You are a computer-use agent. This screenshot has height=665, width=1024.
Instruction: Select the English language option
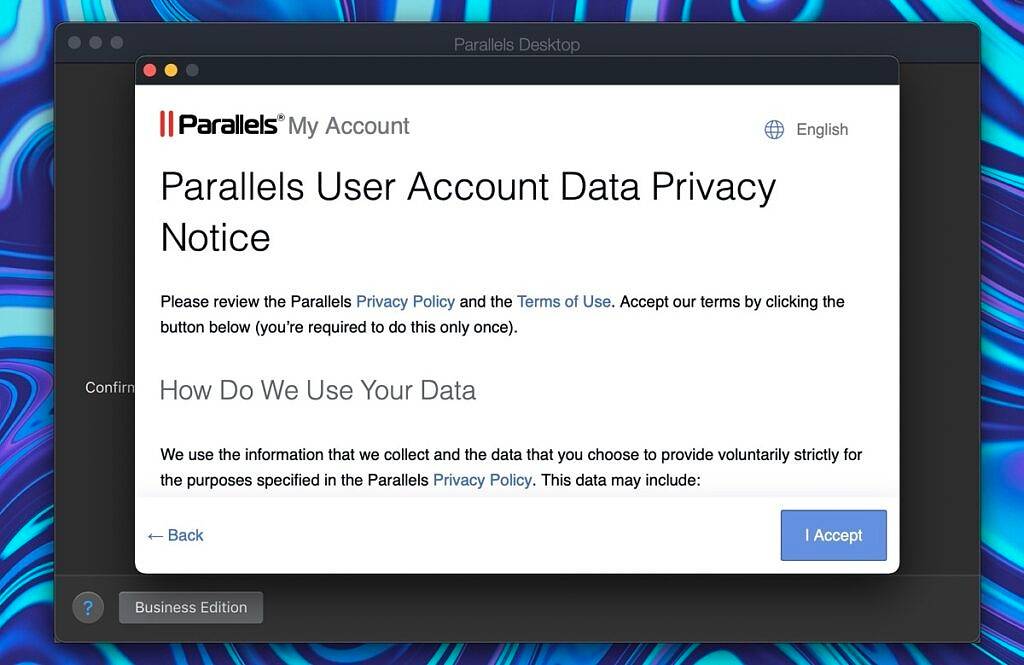point(821,129)
